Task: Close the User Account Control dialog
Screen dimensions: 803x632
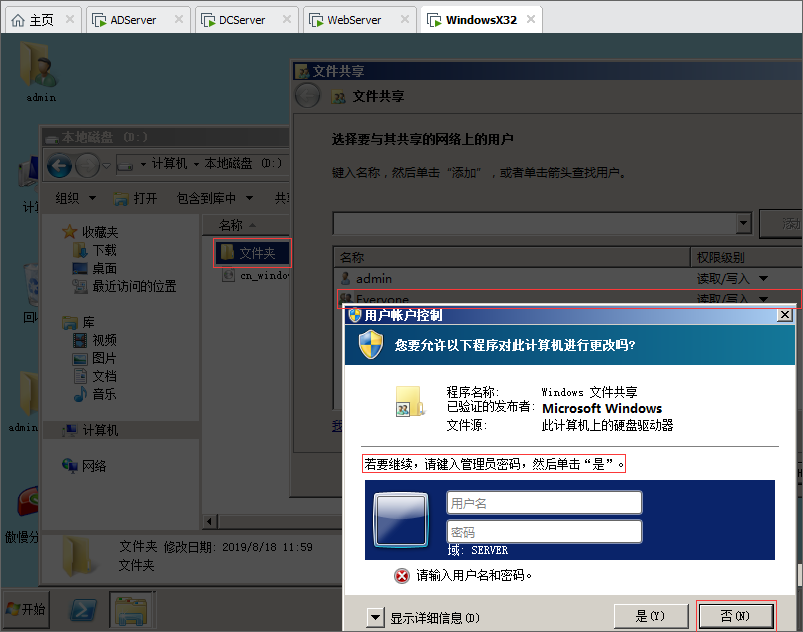Action: coord(784,315)
